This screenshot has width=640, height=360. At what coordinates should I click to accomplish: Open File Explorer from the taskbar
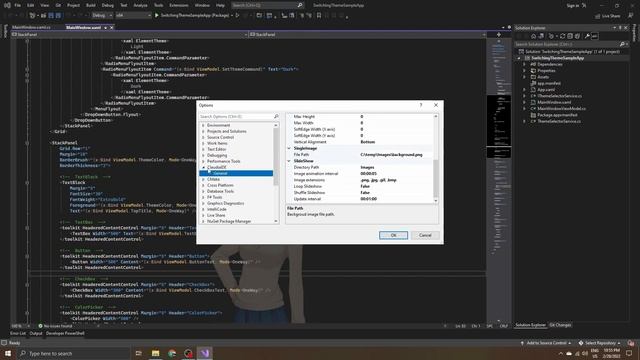pyautogui.click(x=156, y=353)
